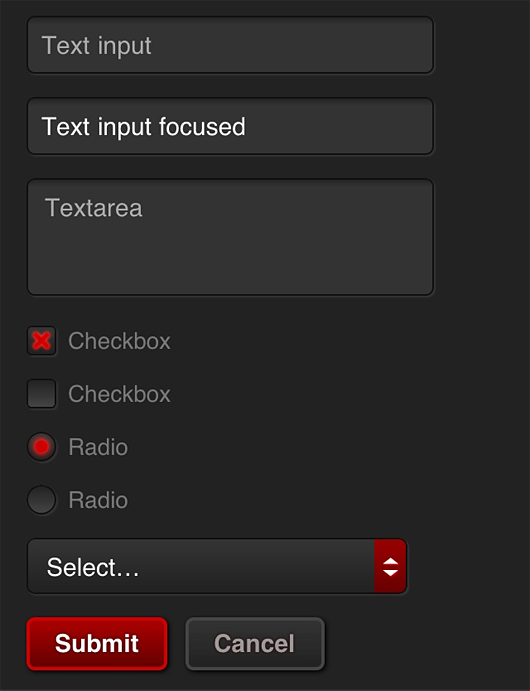The width and height of the screenshot is (530, 691).
Task: Expand the select via its red stepper end
Action: point(390,566)
